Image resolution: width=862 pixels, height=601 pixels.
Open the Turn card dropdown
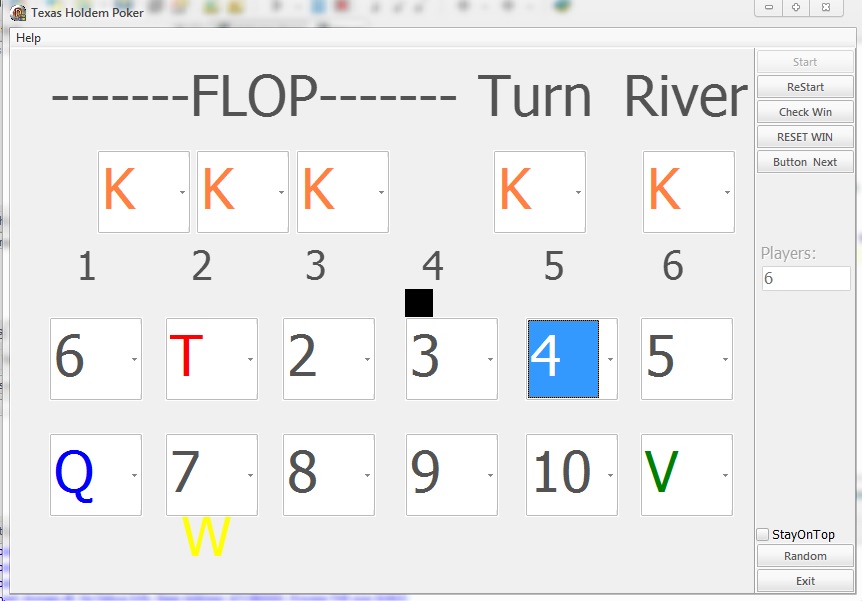578,193
